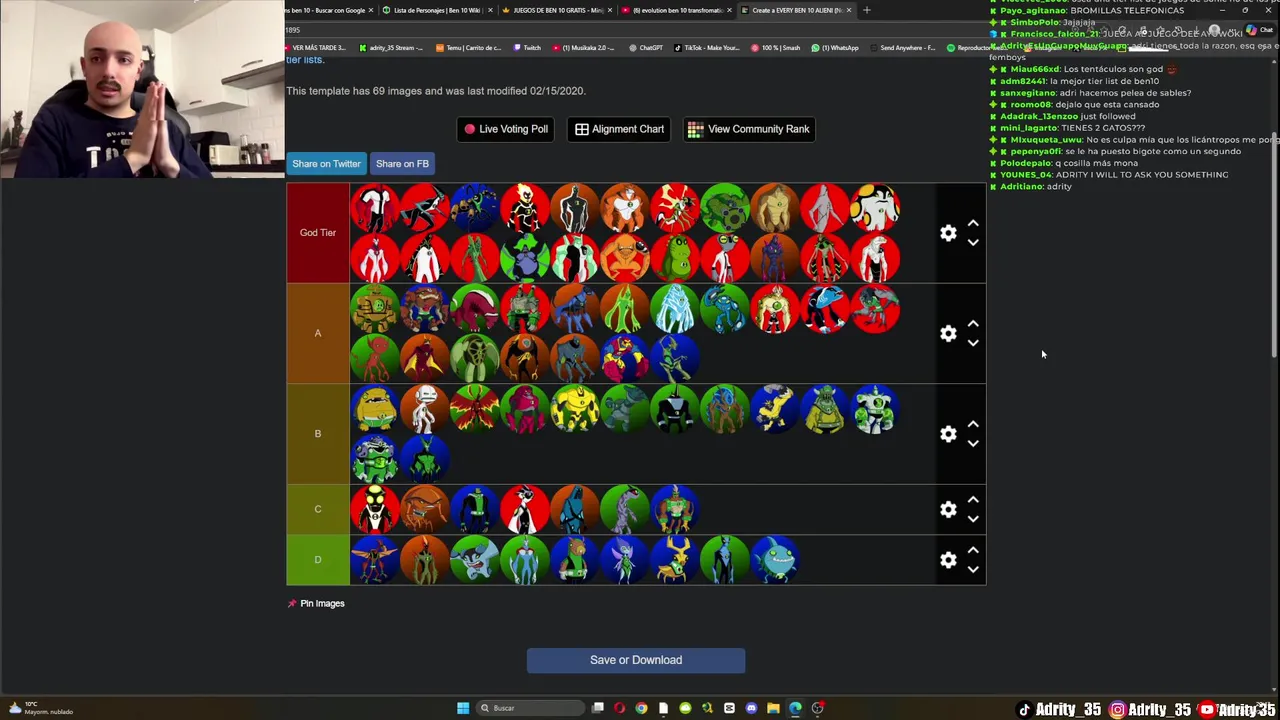This screenshot has width=1280, height=720.
Task: Move the B tier row down
Action: pyautogui.click(x=973, y=444)
